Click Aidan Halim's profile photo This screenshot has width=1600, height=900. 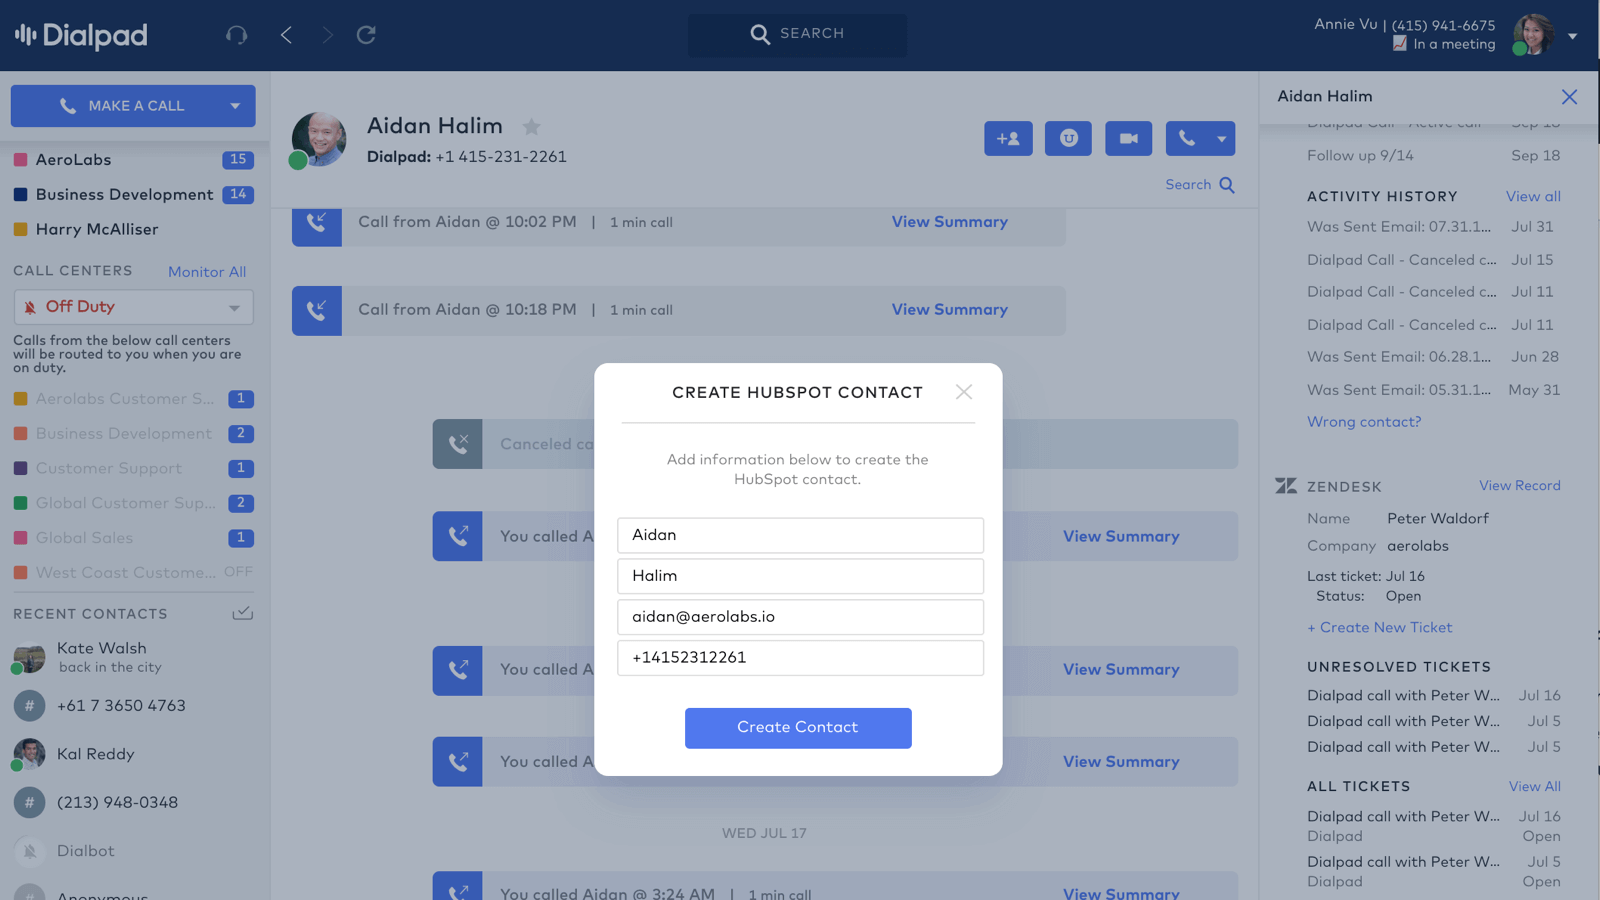tap(319, 139)
